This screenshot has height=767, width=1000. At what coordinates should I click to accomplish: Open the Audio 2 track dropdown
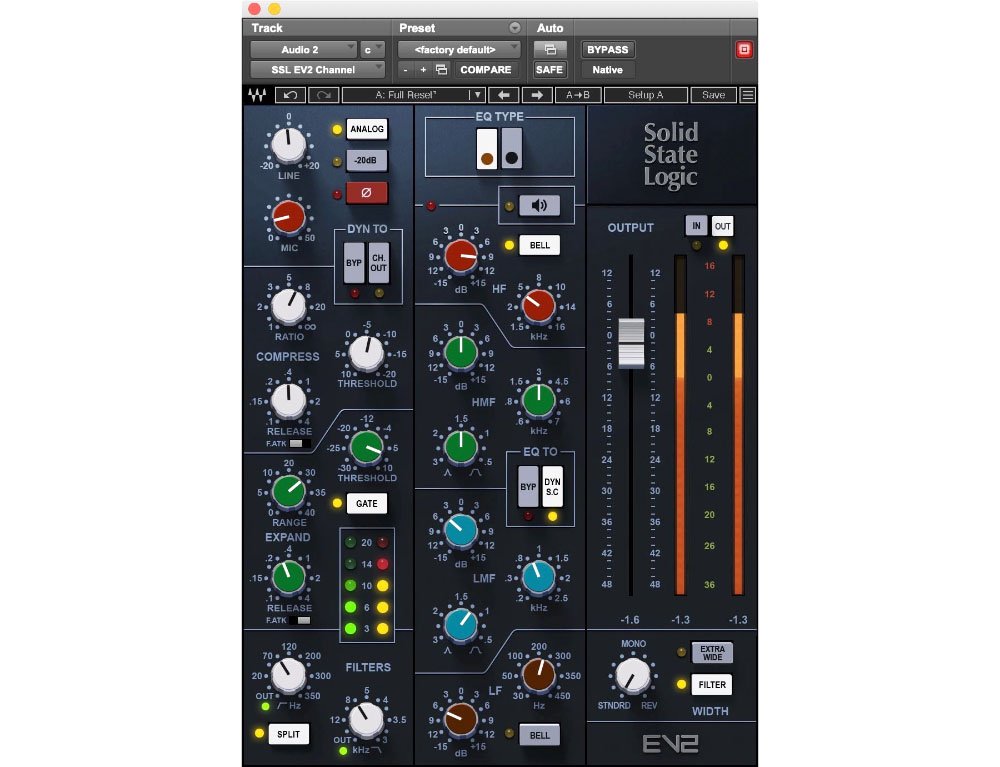coord(303,49)
